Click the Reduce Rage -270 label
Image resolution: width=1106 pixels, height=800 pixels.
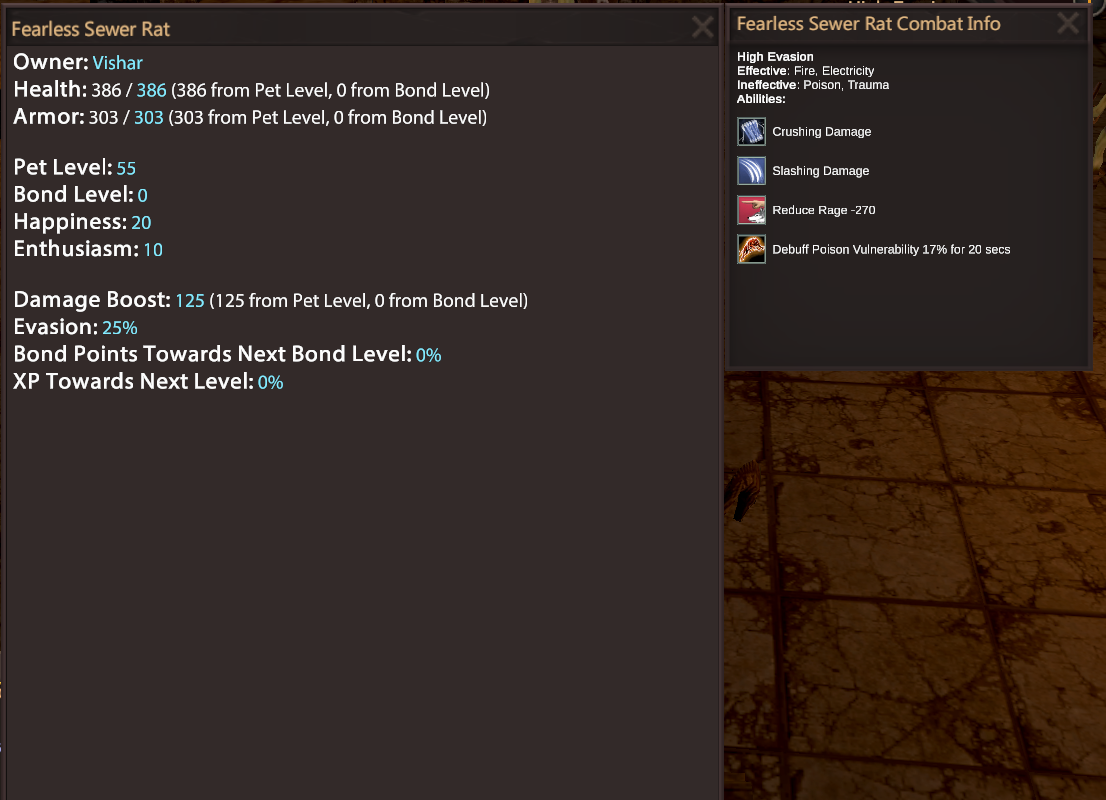(824, 210)
